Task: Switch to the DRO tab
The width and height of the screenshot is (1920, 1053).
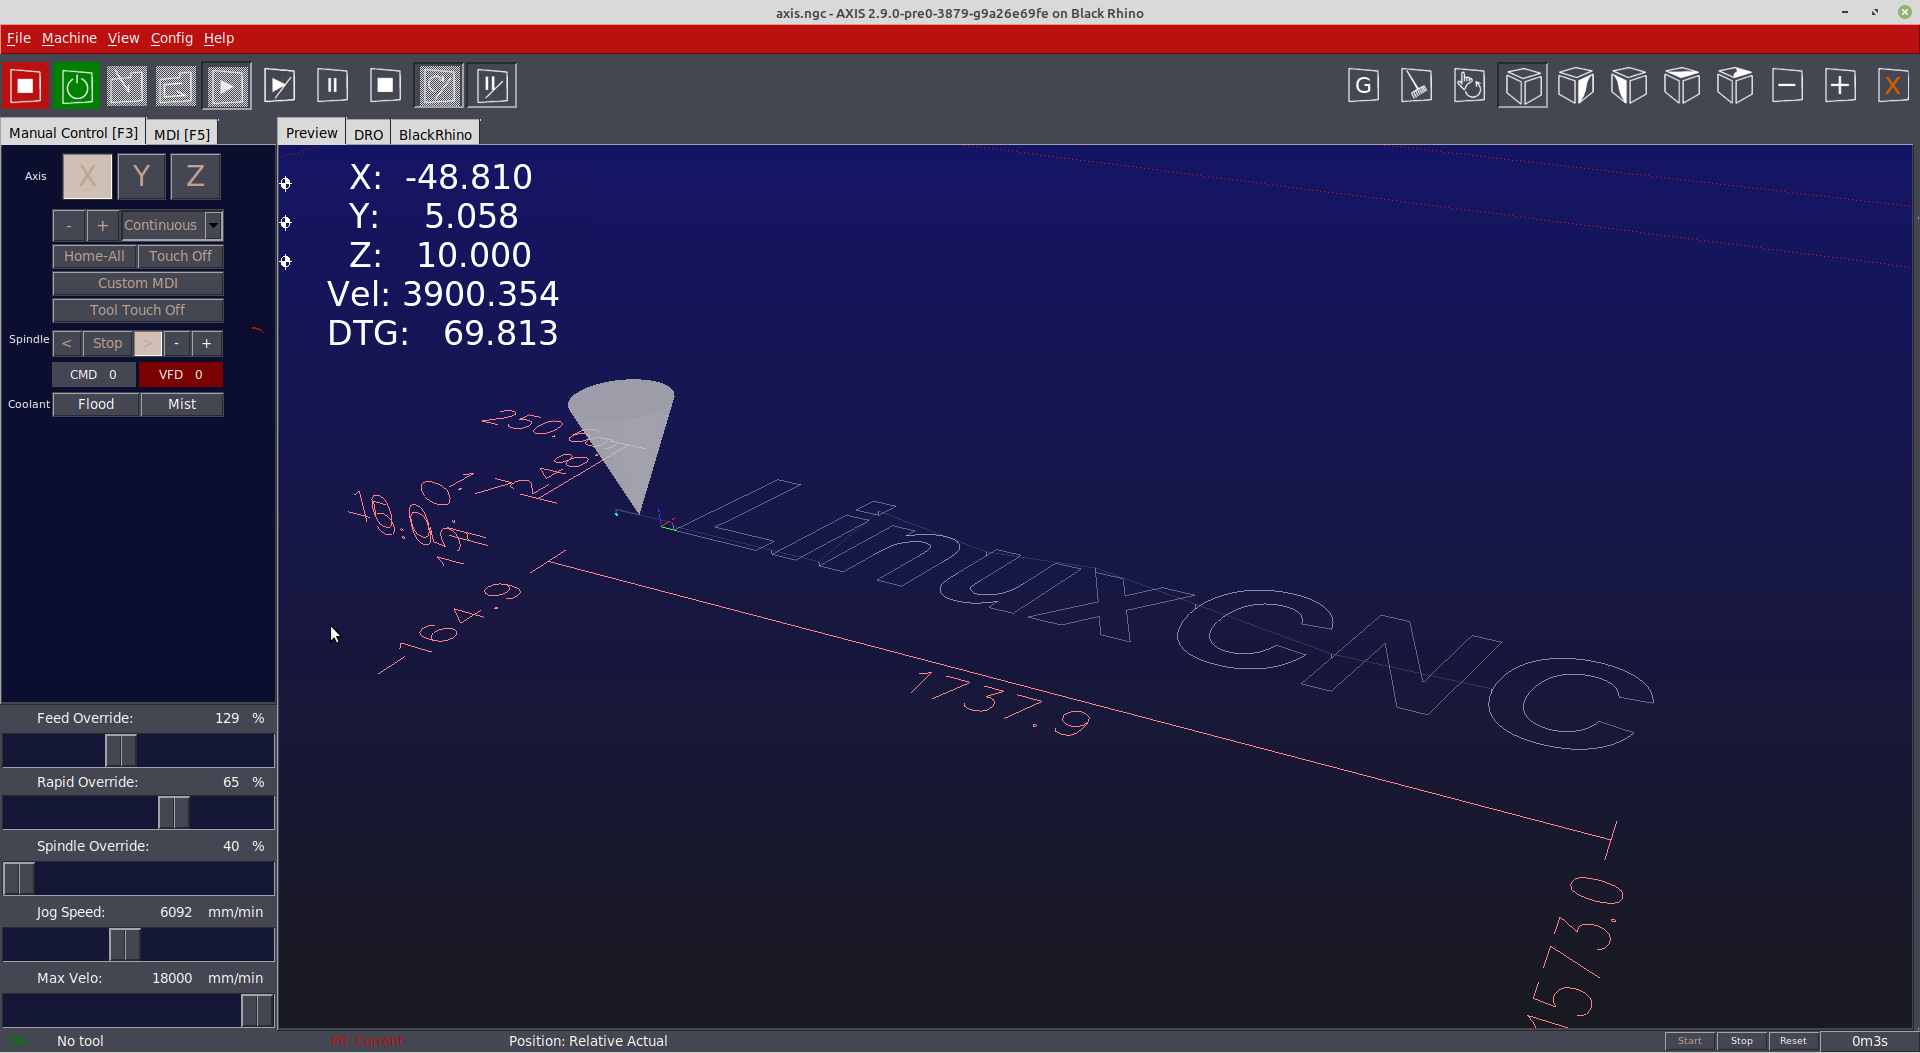Action: click(x=368, y=134)
